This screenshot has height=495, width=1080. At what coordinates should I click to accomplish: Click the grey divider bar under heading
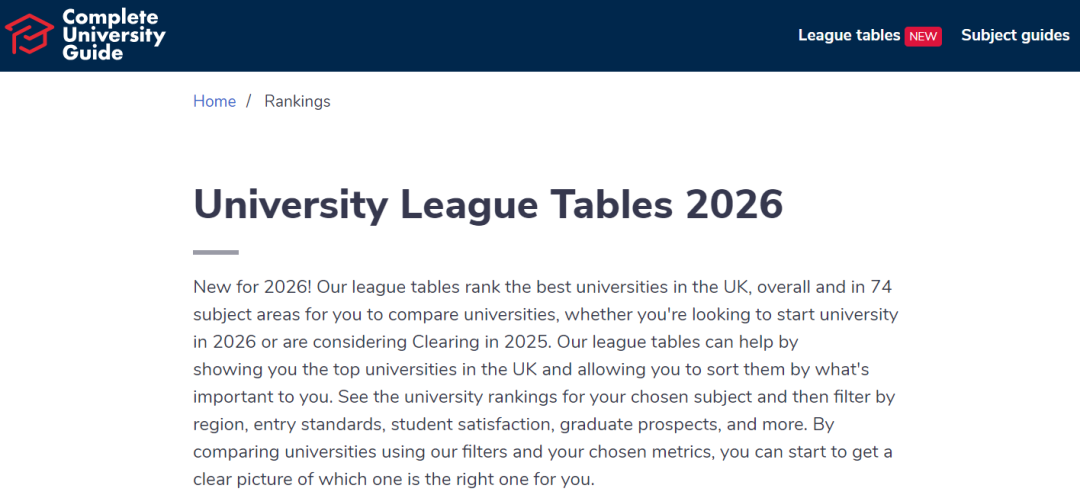[x=215, y=252]
